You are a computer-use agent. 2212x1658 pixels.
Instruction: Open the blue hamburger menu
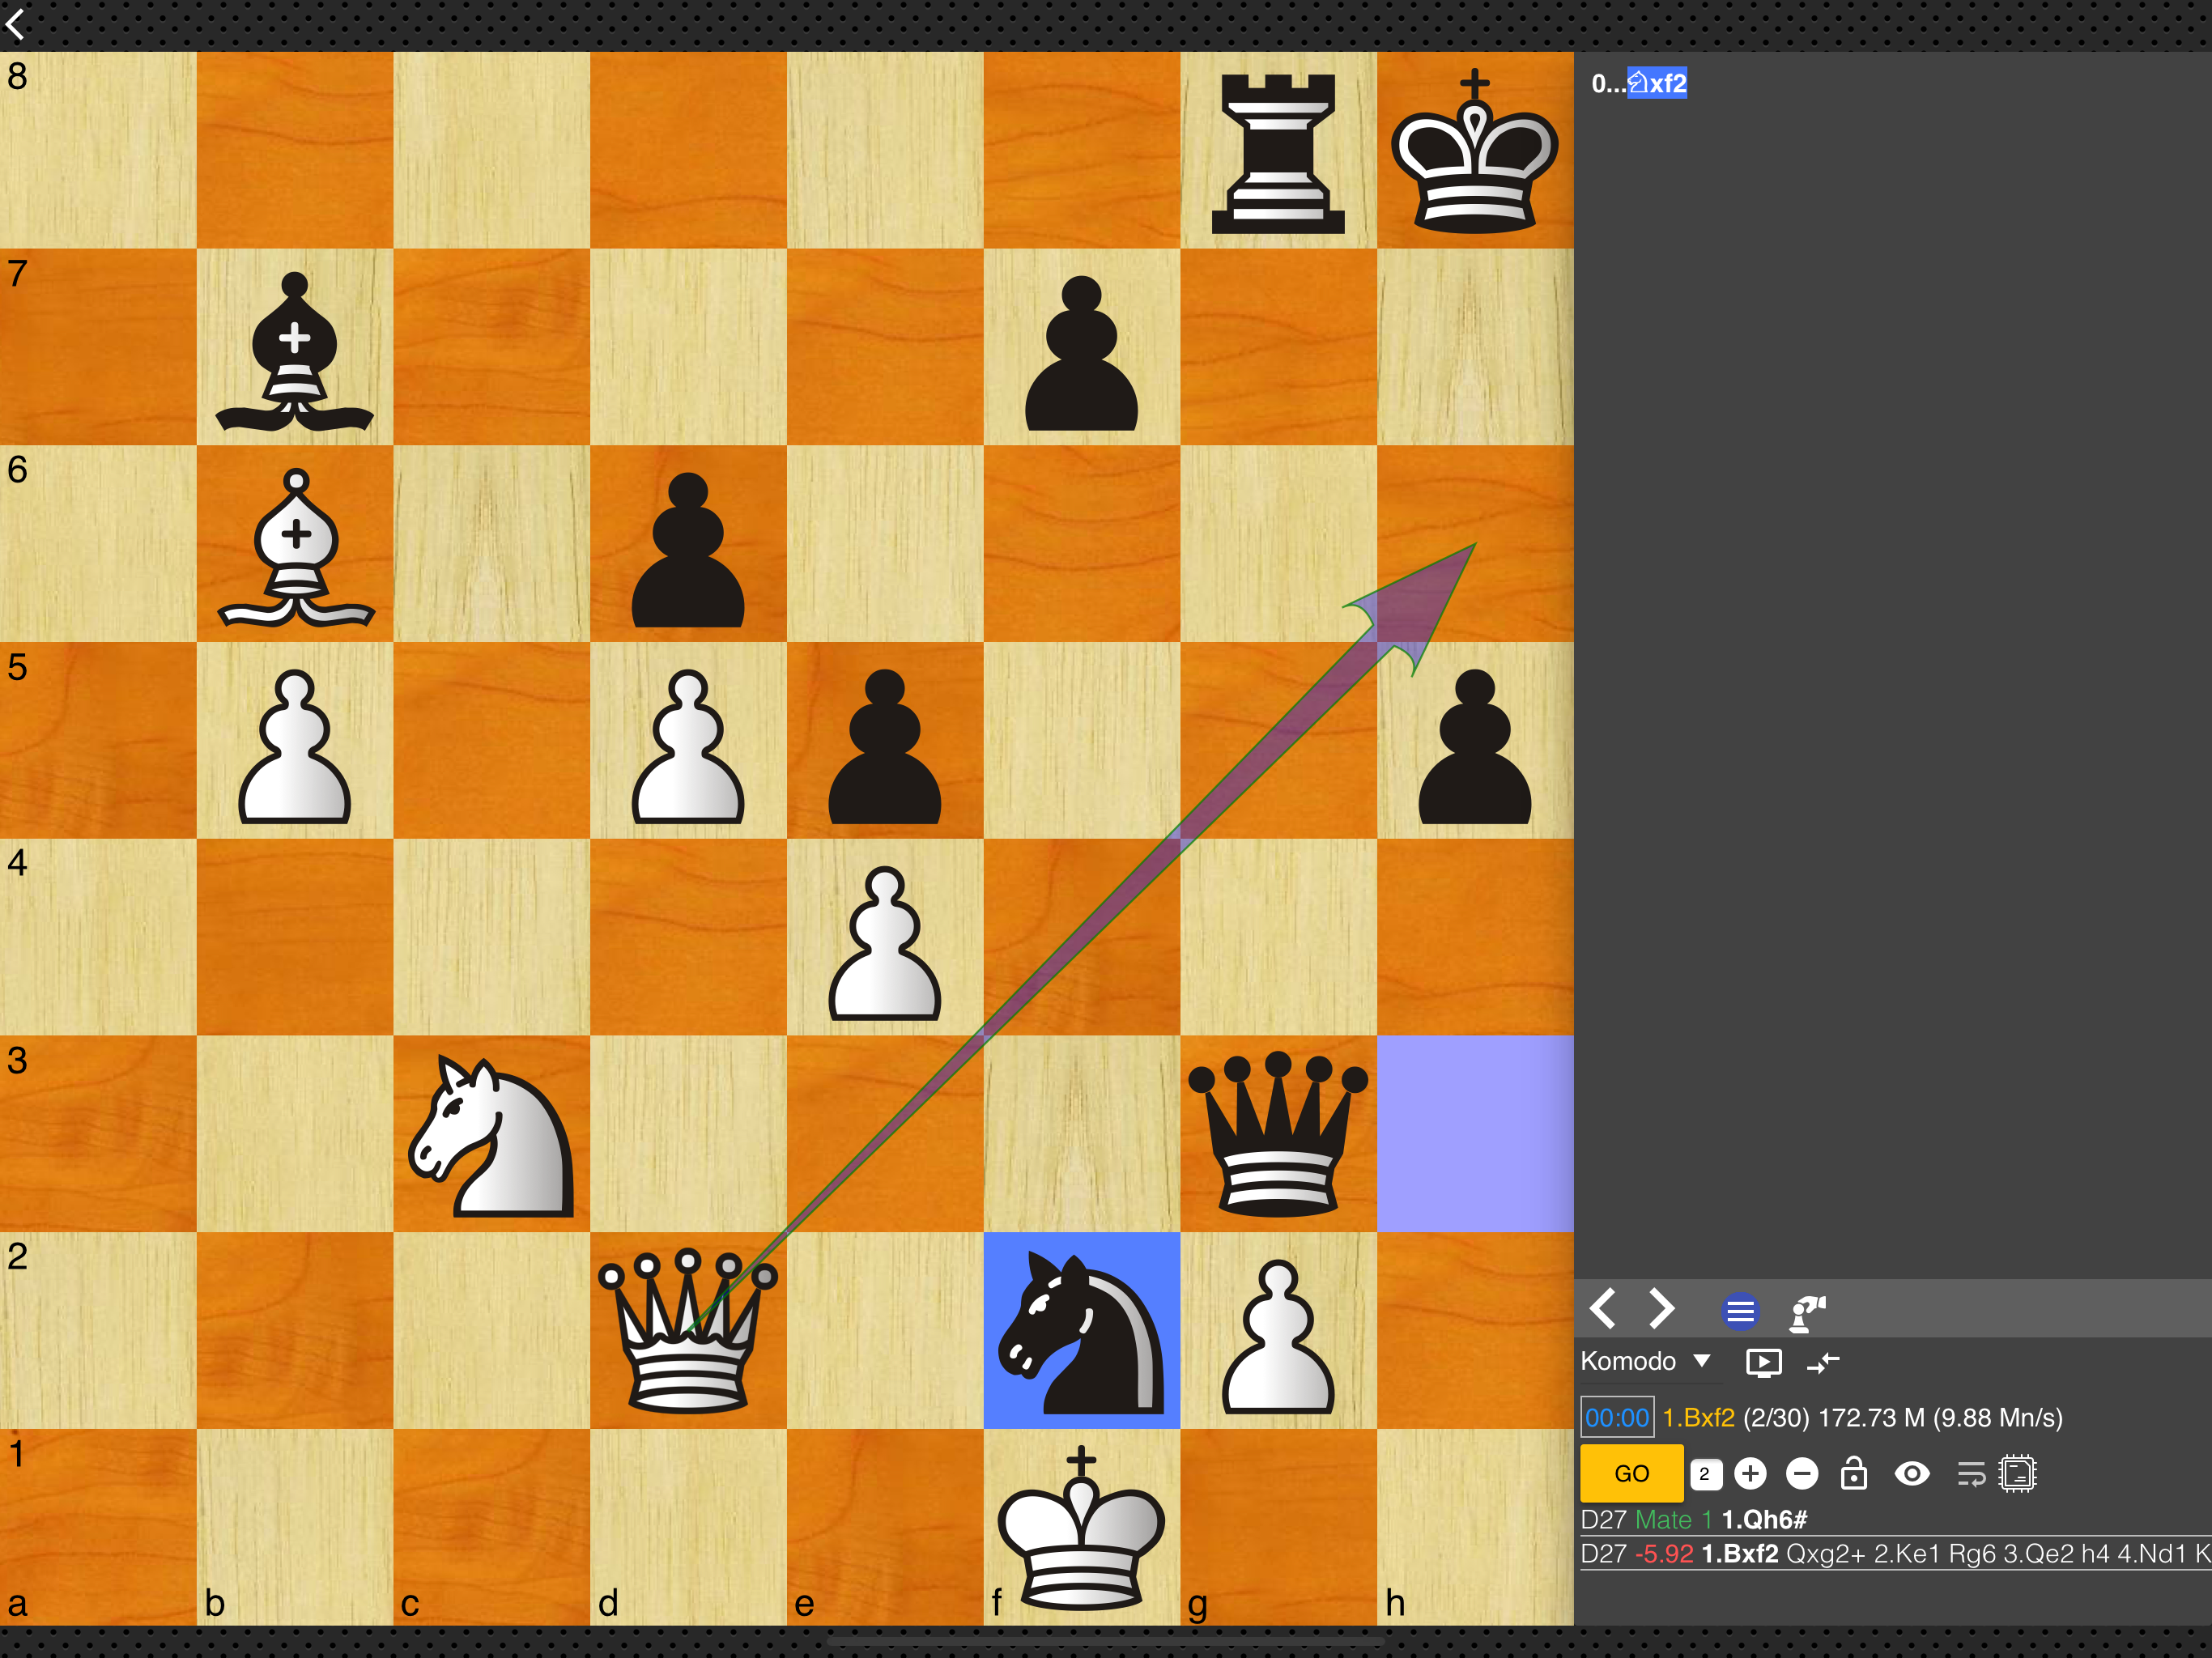point(1740,1310)
